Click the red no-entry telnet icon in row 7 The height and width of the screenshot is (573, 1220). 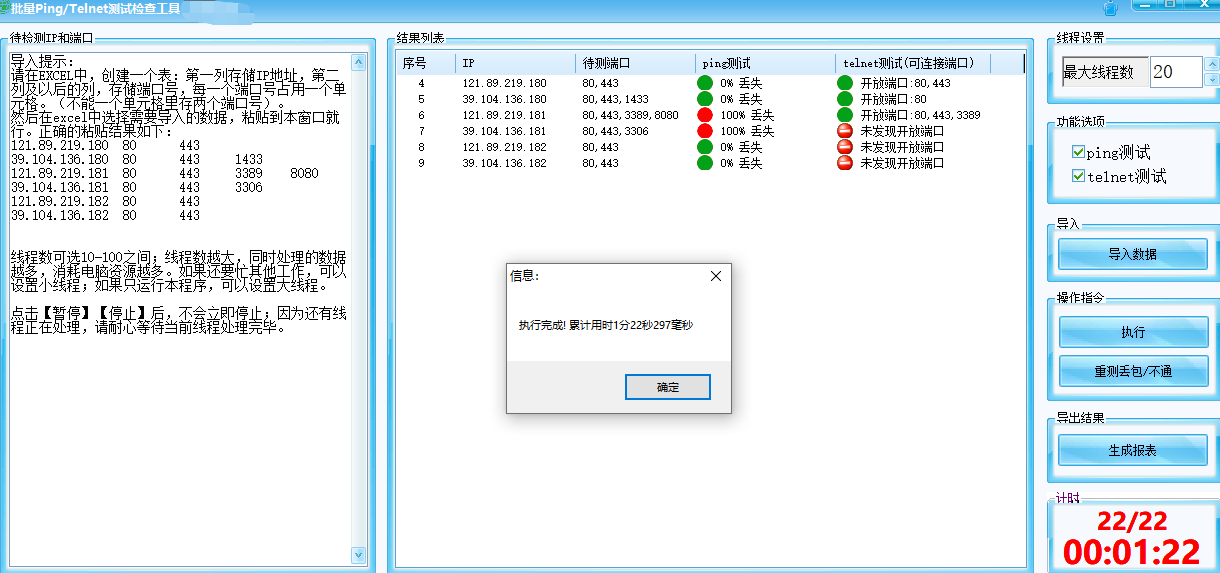click(x=845, y=132)
